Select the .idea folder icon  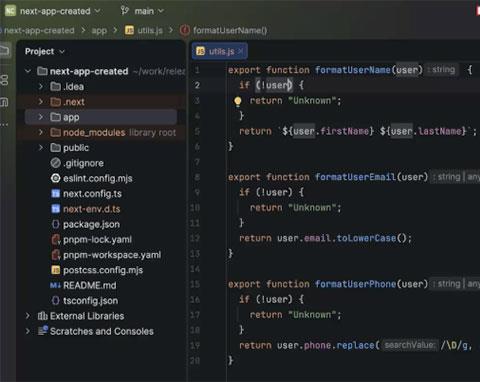[55, 86]
